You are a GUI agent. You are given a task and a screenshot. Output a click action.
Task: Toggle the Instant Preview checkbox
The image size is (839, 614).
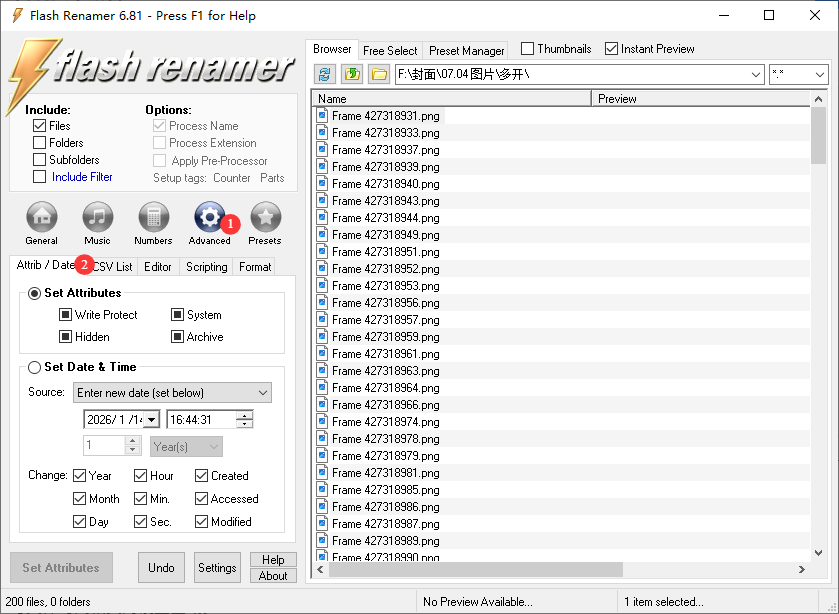click(611, 49)
